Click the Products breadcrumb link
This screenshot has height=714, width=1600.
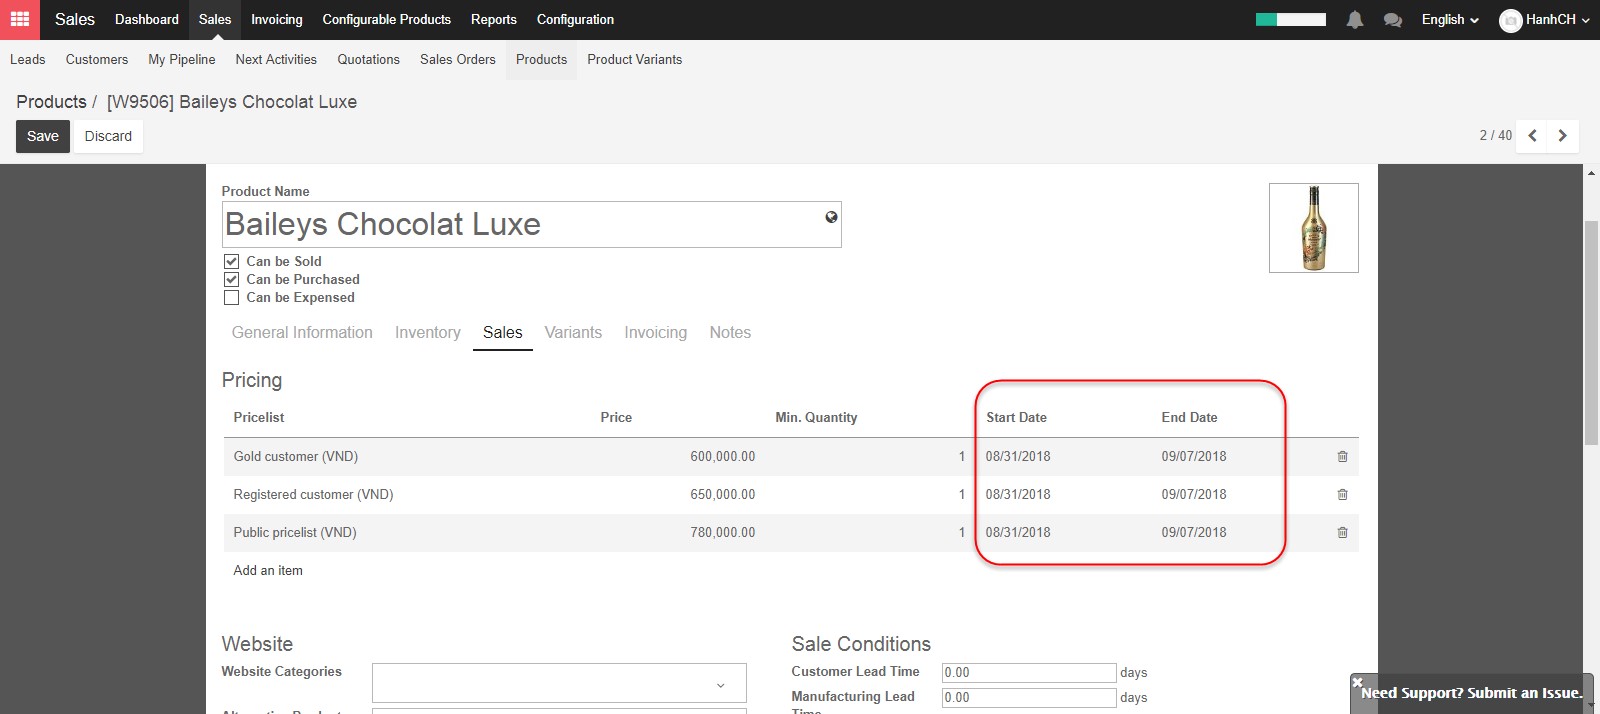click(x=52, y=102)
